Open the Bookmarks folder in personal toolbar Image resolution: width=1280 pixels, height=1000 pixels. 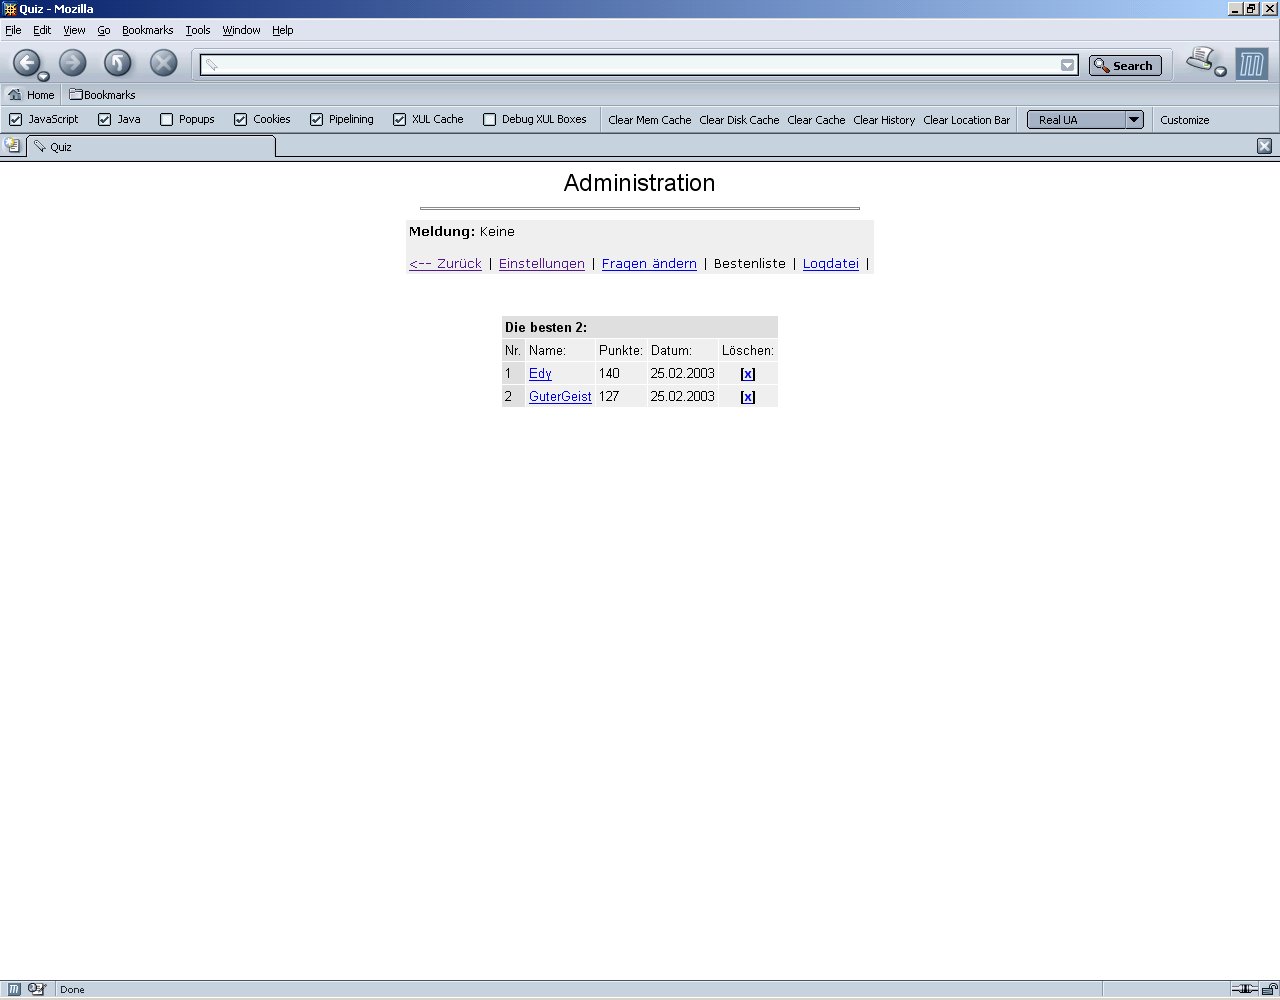102,95
